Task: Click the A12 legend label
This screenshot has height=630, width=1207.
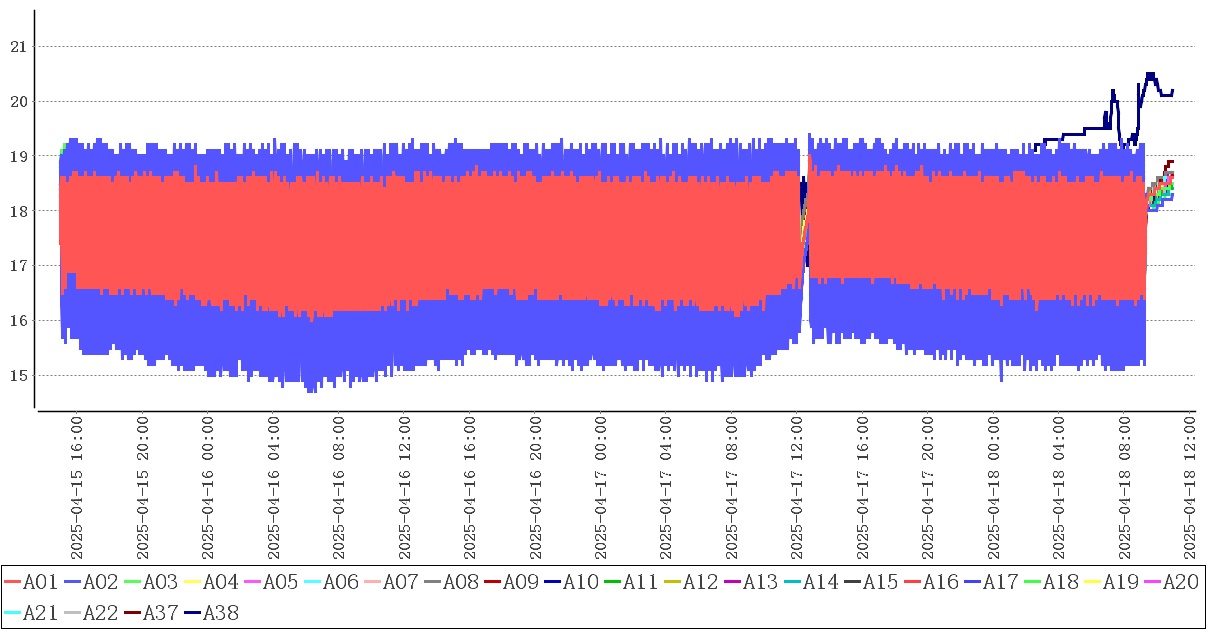Action: 700,582
